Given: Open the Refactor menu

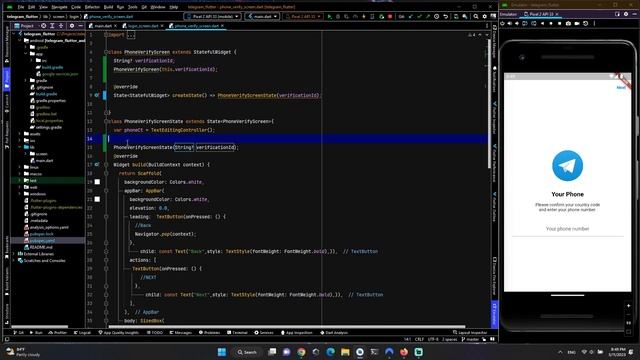Looking at the screenshot, I should (x=92, y=7).
